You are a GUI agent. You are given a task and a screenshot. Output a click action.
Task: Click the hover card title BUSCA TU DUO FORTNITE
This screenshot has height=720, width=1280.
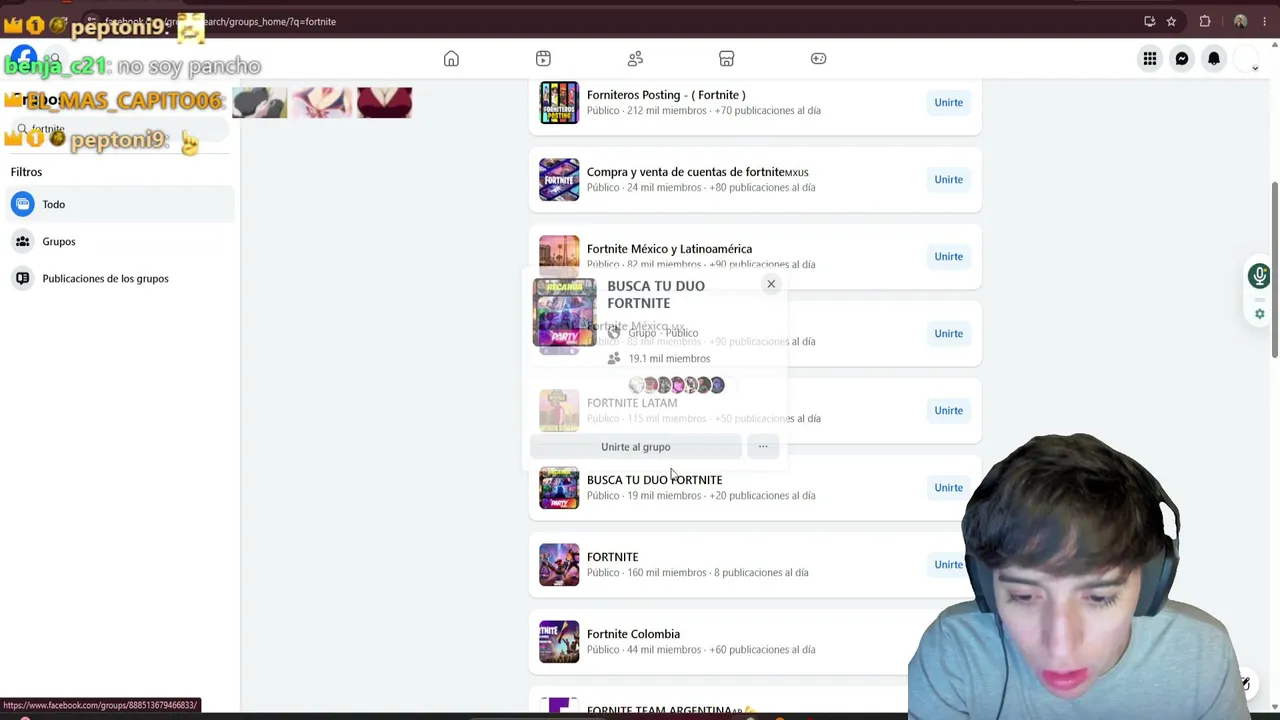656,294
